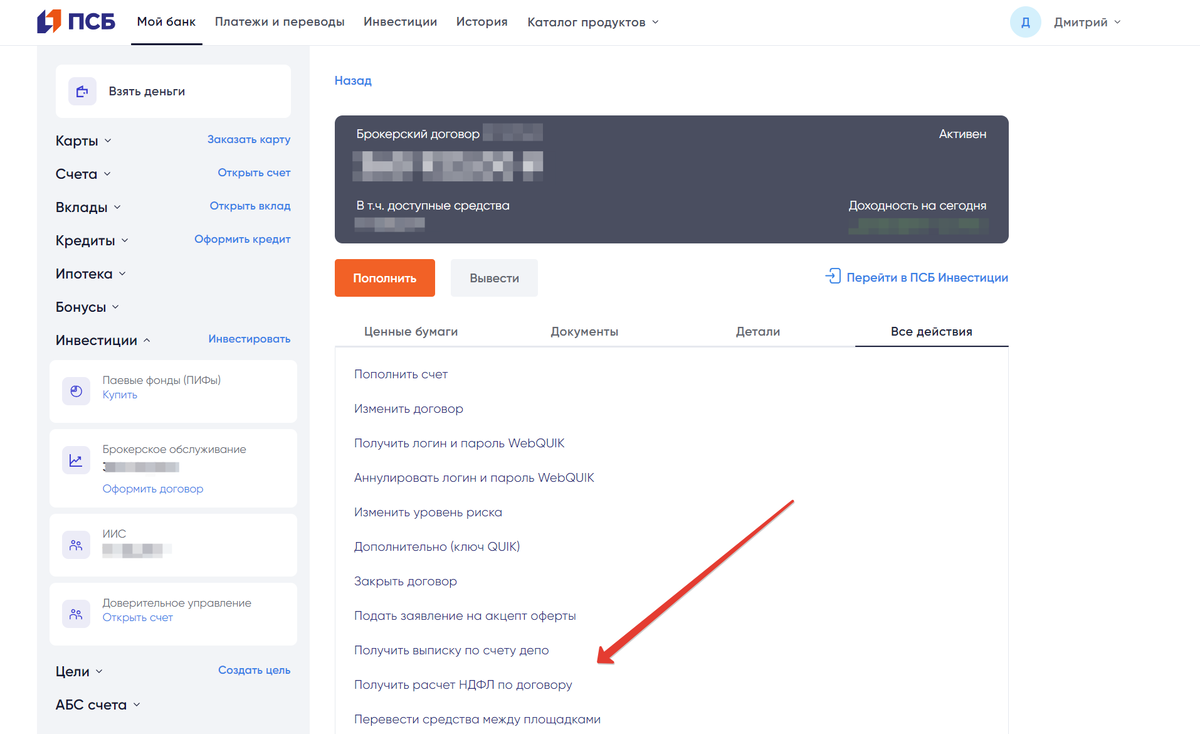Expand the Бонусы section
The height and width of the screenshot is (734, 1200).
click(88, 306)
